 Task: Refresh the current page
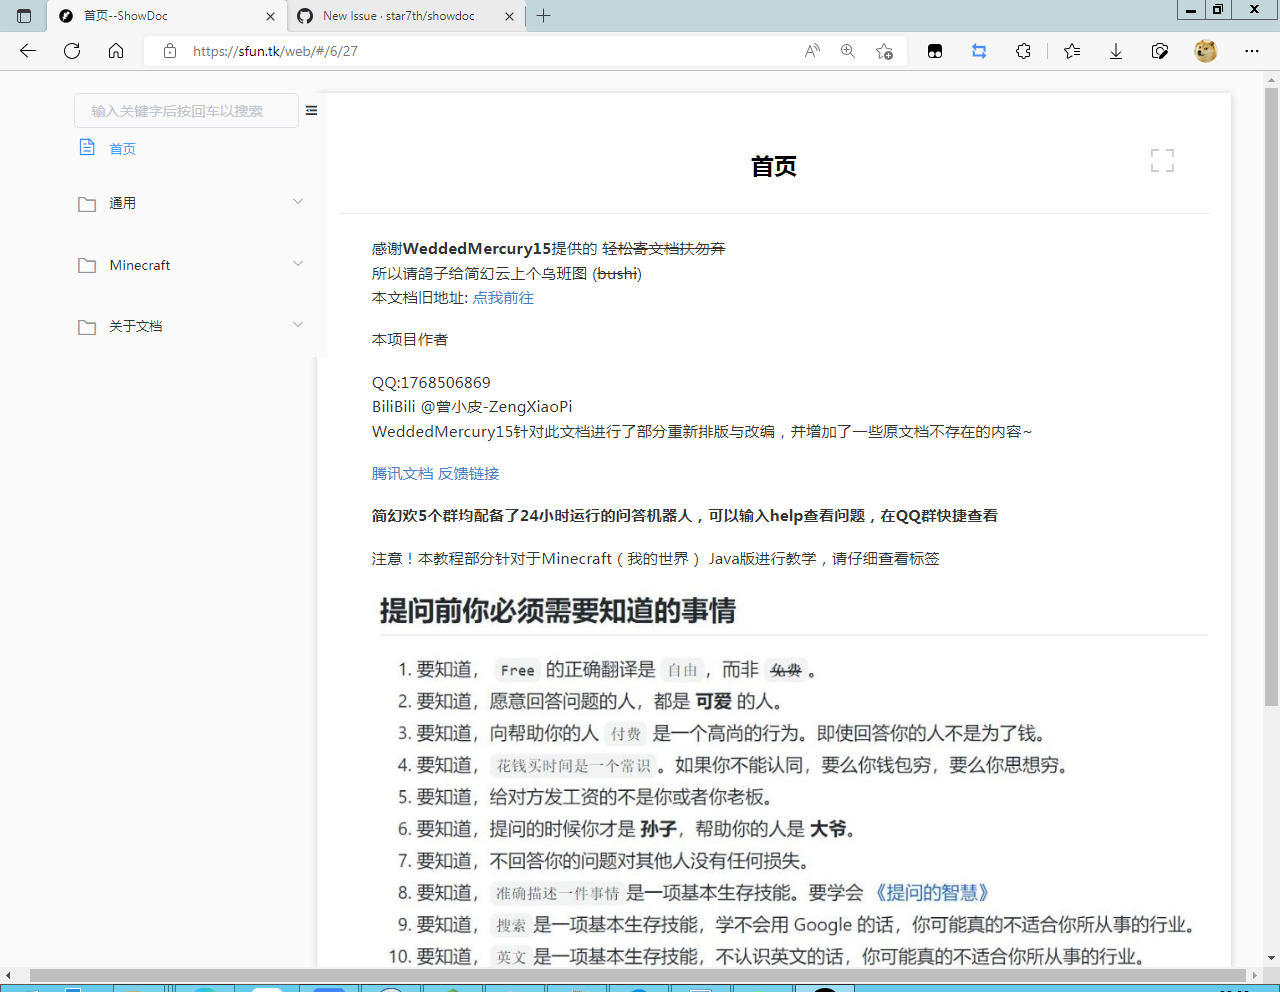[72, 51]
